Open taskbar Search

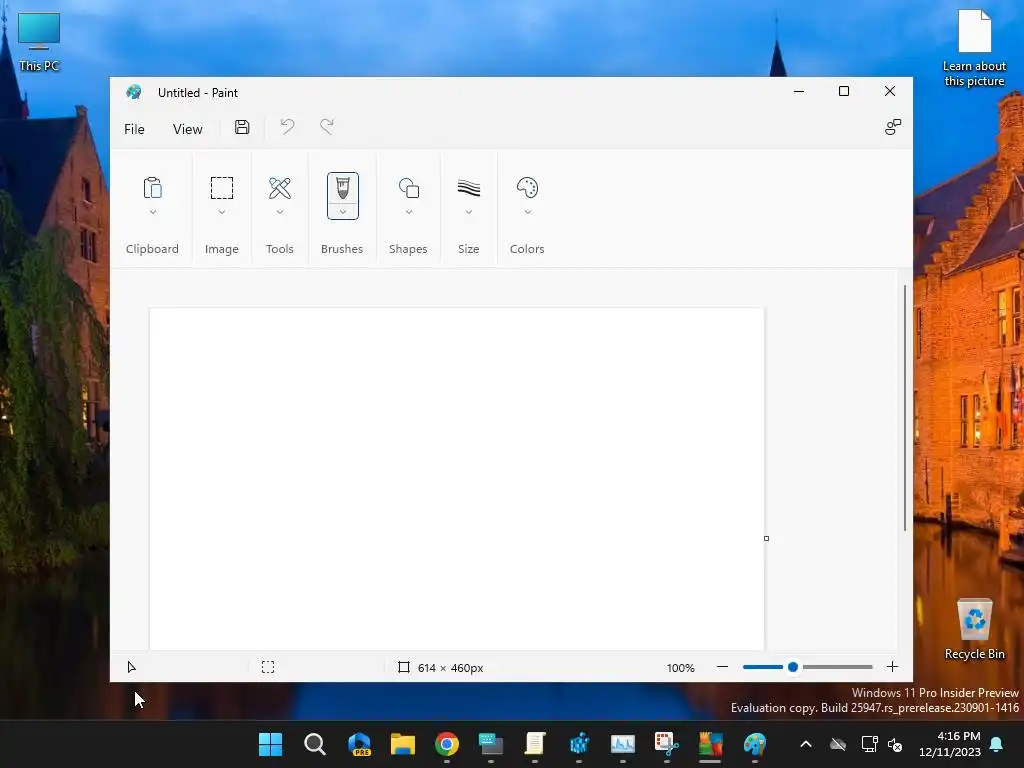(x=315, y=744)
